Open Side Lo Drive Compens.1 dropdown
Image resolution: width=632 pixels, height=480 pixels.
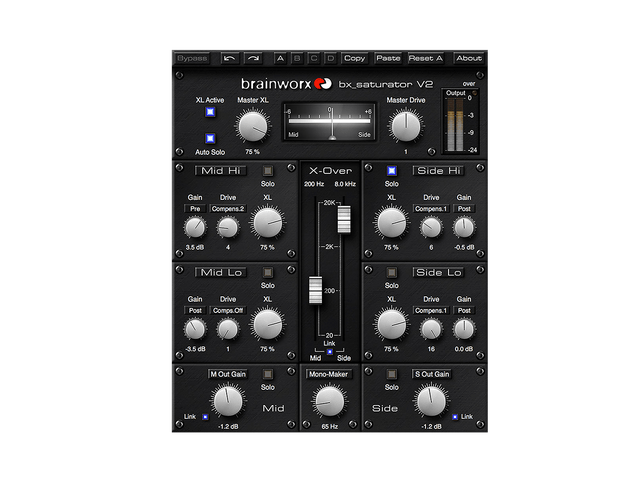tap(431, 311)
